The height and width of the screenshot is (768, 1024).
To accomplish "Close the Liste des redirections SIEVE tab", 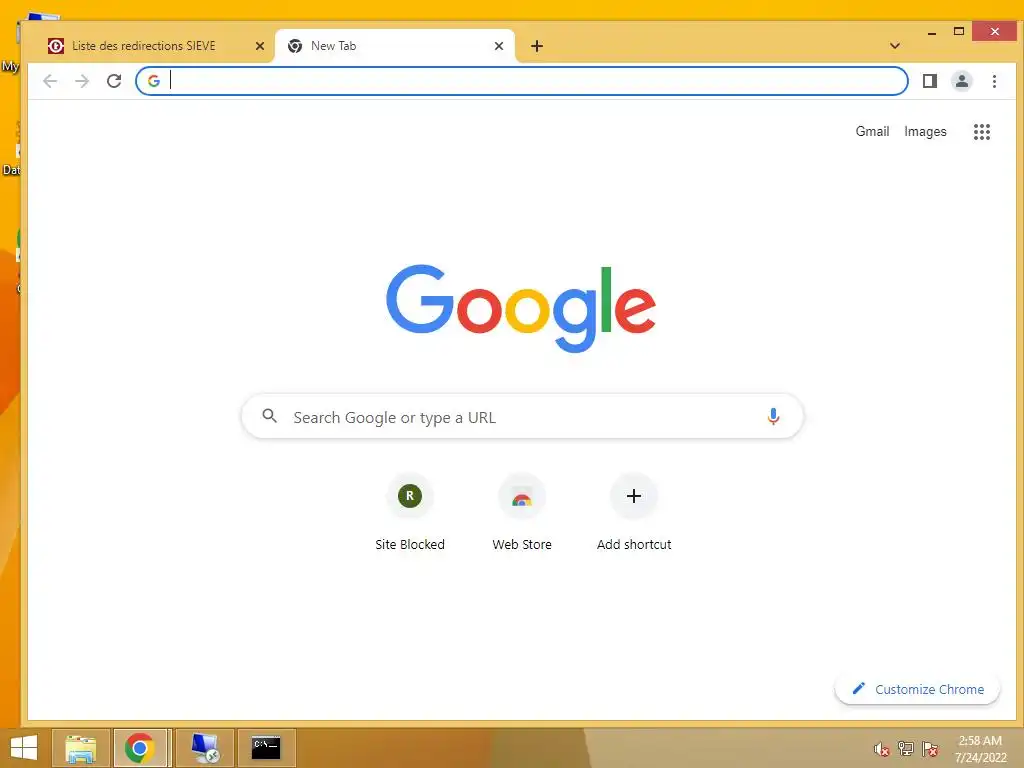I will click(x=260, y=46).
